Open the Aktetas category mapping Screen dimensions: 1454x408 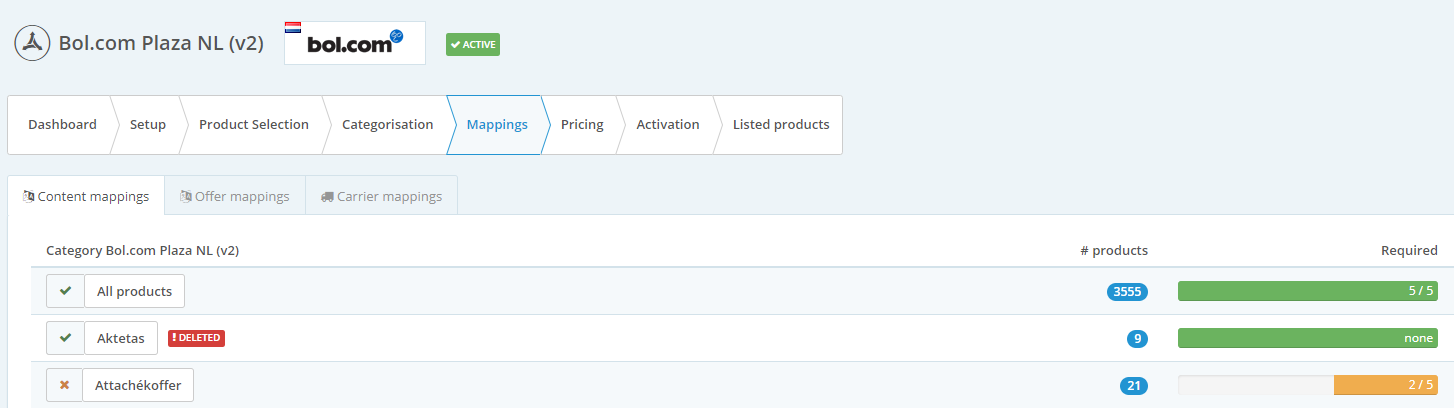pyautogui.click(x=121, y=338)
